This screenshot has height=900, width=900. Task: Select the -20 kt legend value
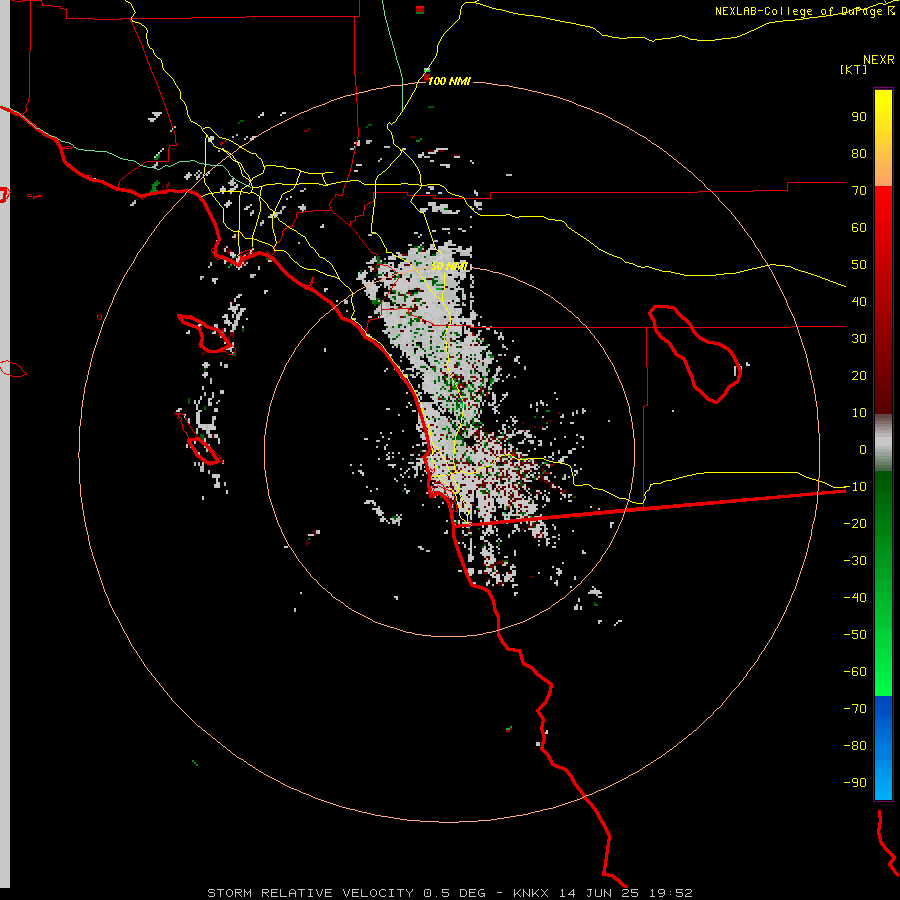pos(855,524)
